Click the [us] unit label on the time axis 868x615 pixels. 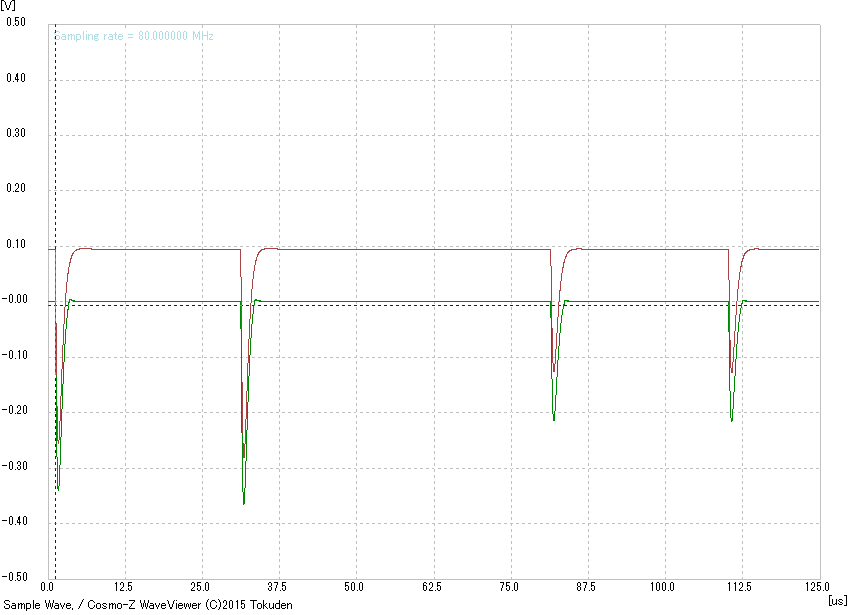click(837, 601)
